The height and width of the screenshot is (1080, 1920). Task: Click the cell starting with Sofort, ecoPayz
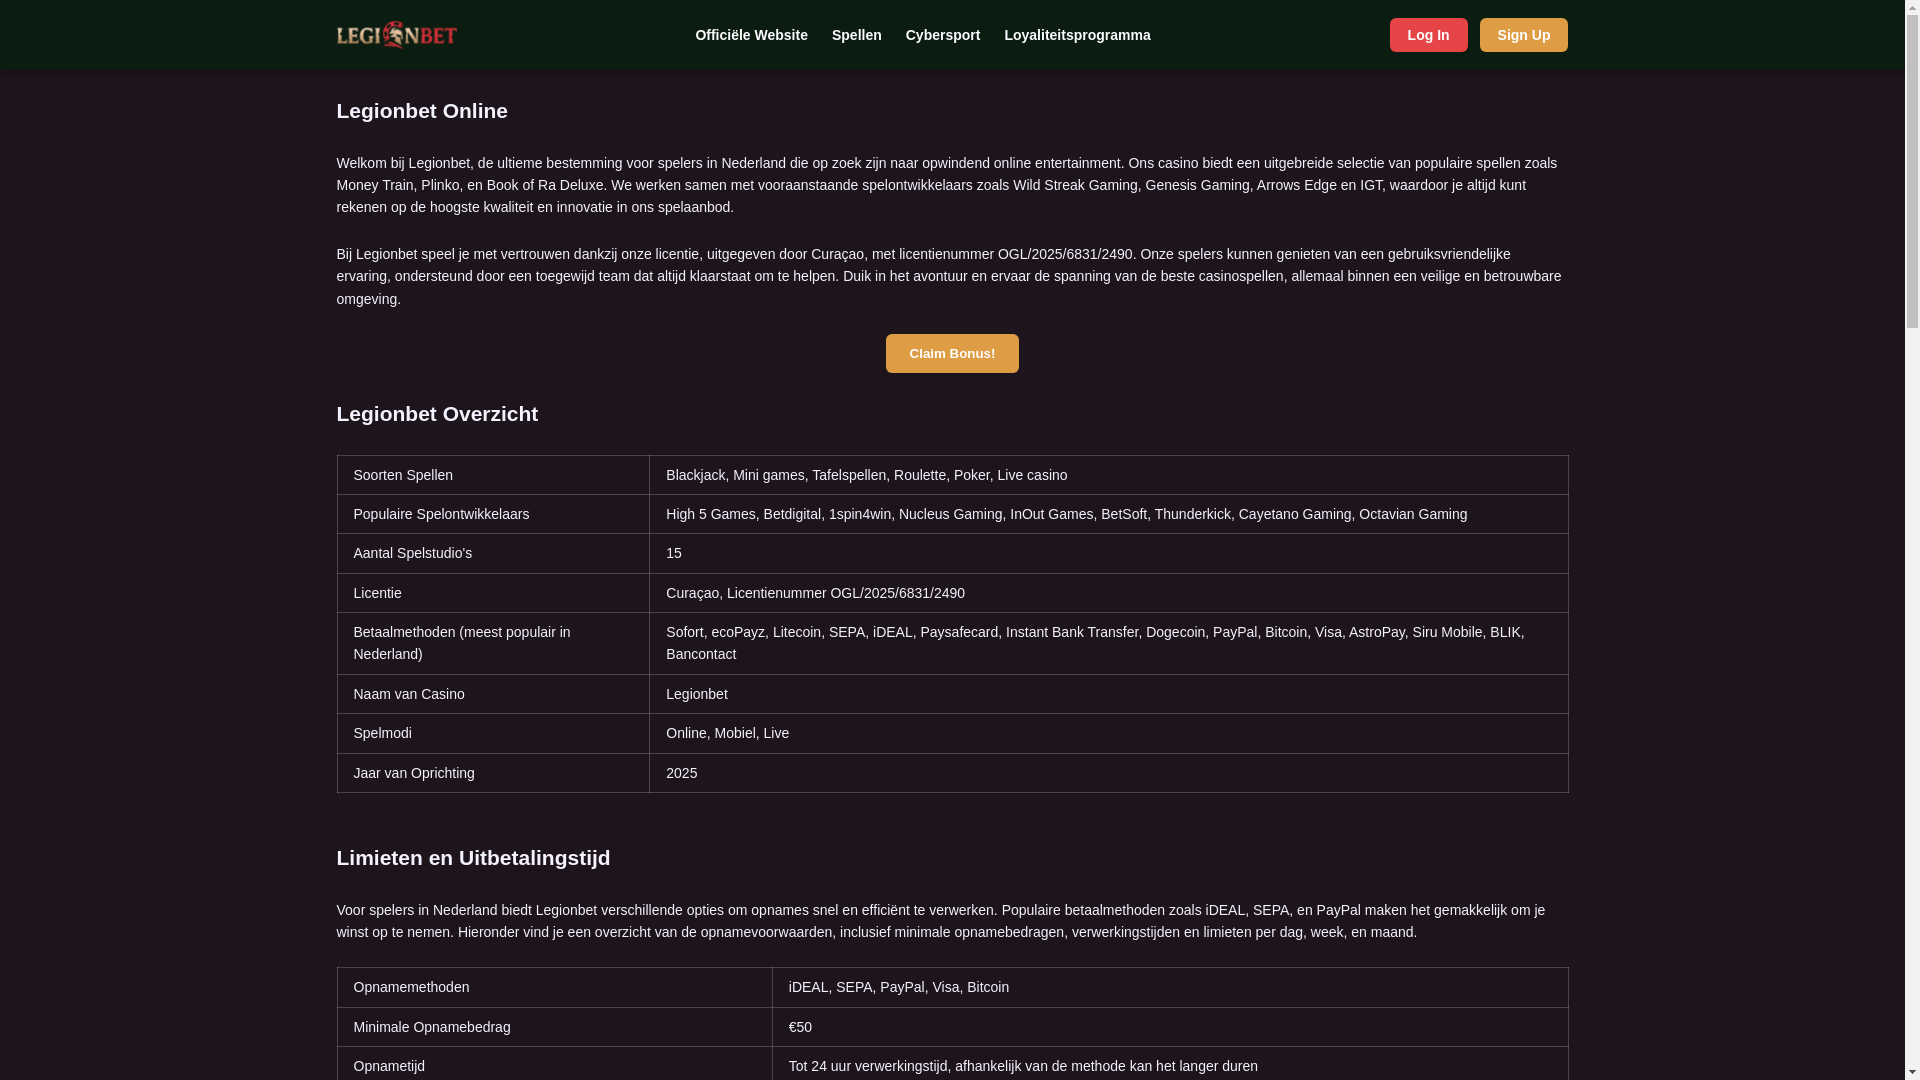click(x=1108, y=643)
